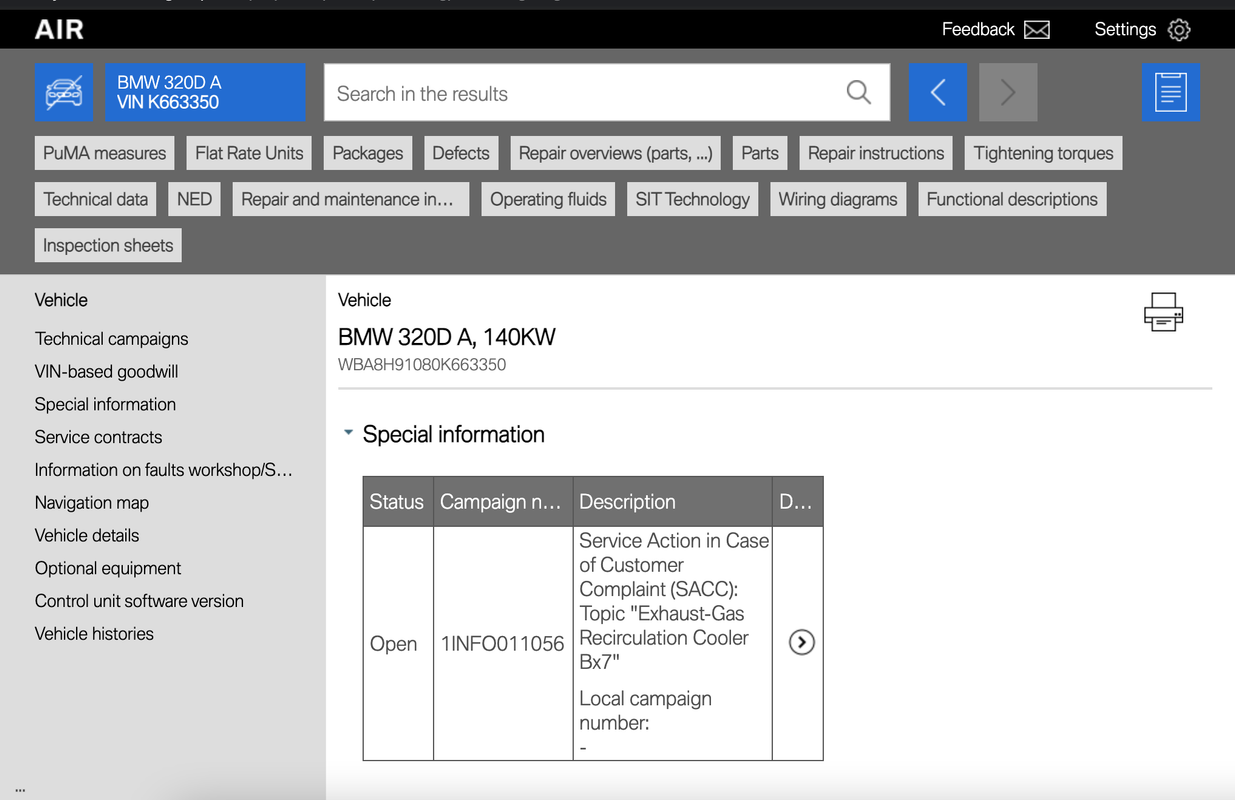
Task: Click the BMW 320D A VIN button
Action: 205,93
